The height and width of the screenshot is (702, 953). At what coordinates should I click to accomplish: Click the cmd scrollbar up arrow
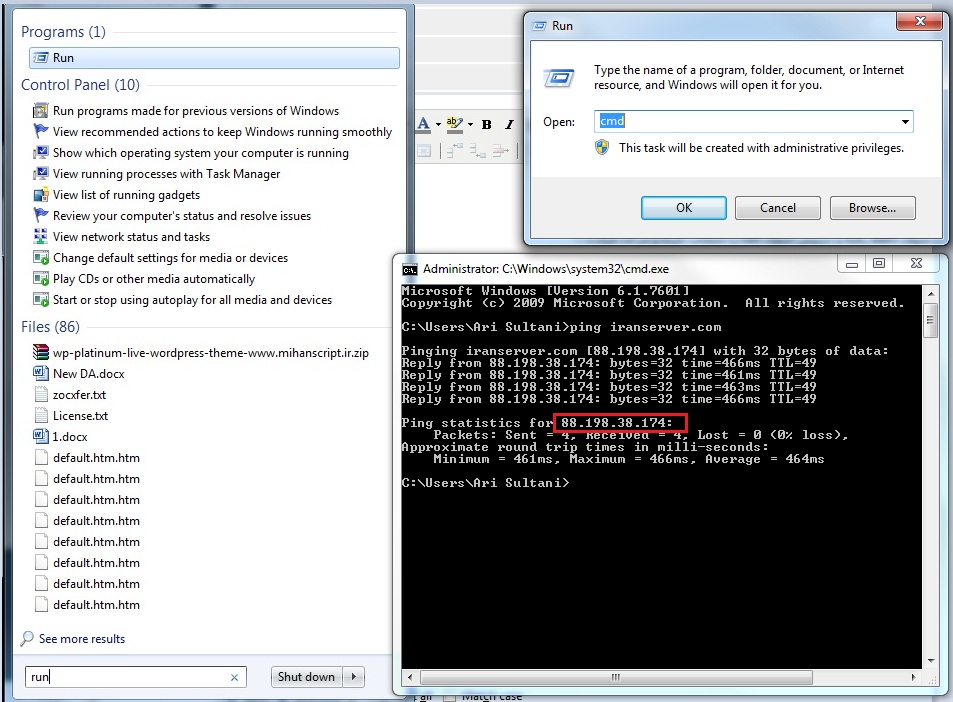point(930,294)
